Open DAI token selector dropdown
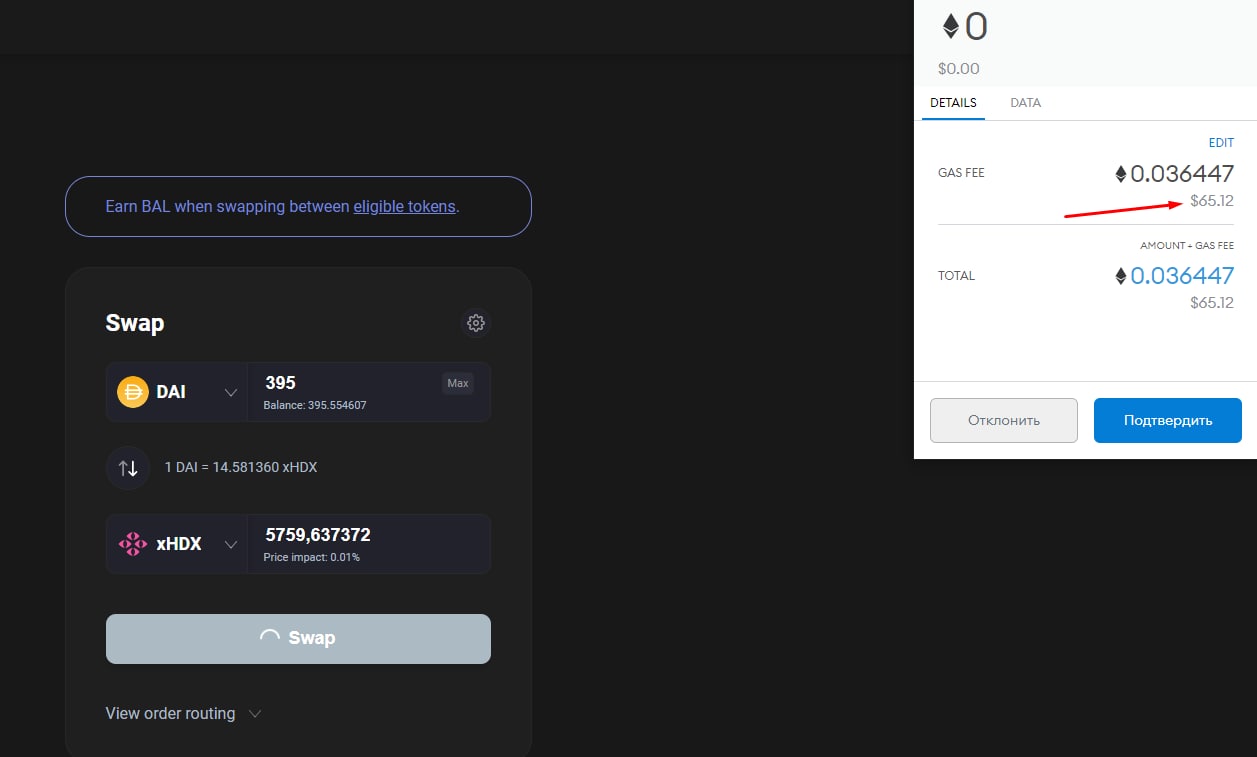 click(177, 392)
